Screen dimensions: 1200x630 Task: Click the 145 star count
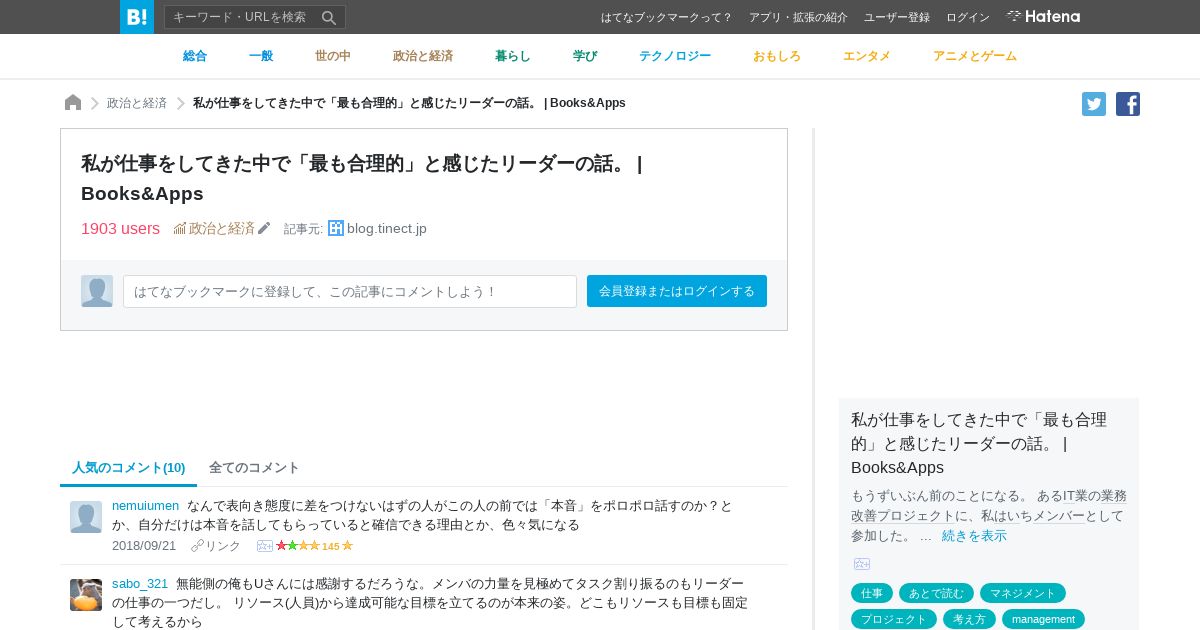[x=331, y=546]
